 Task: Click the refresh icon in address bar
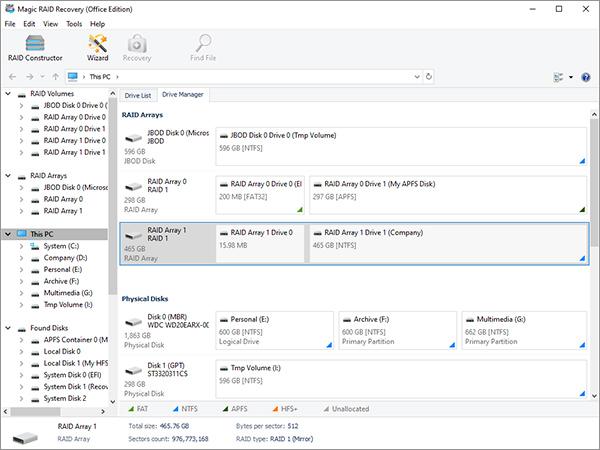[x=429, y=77]
